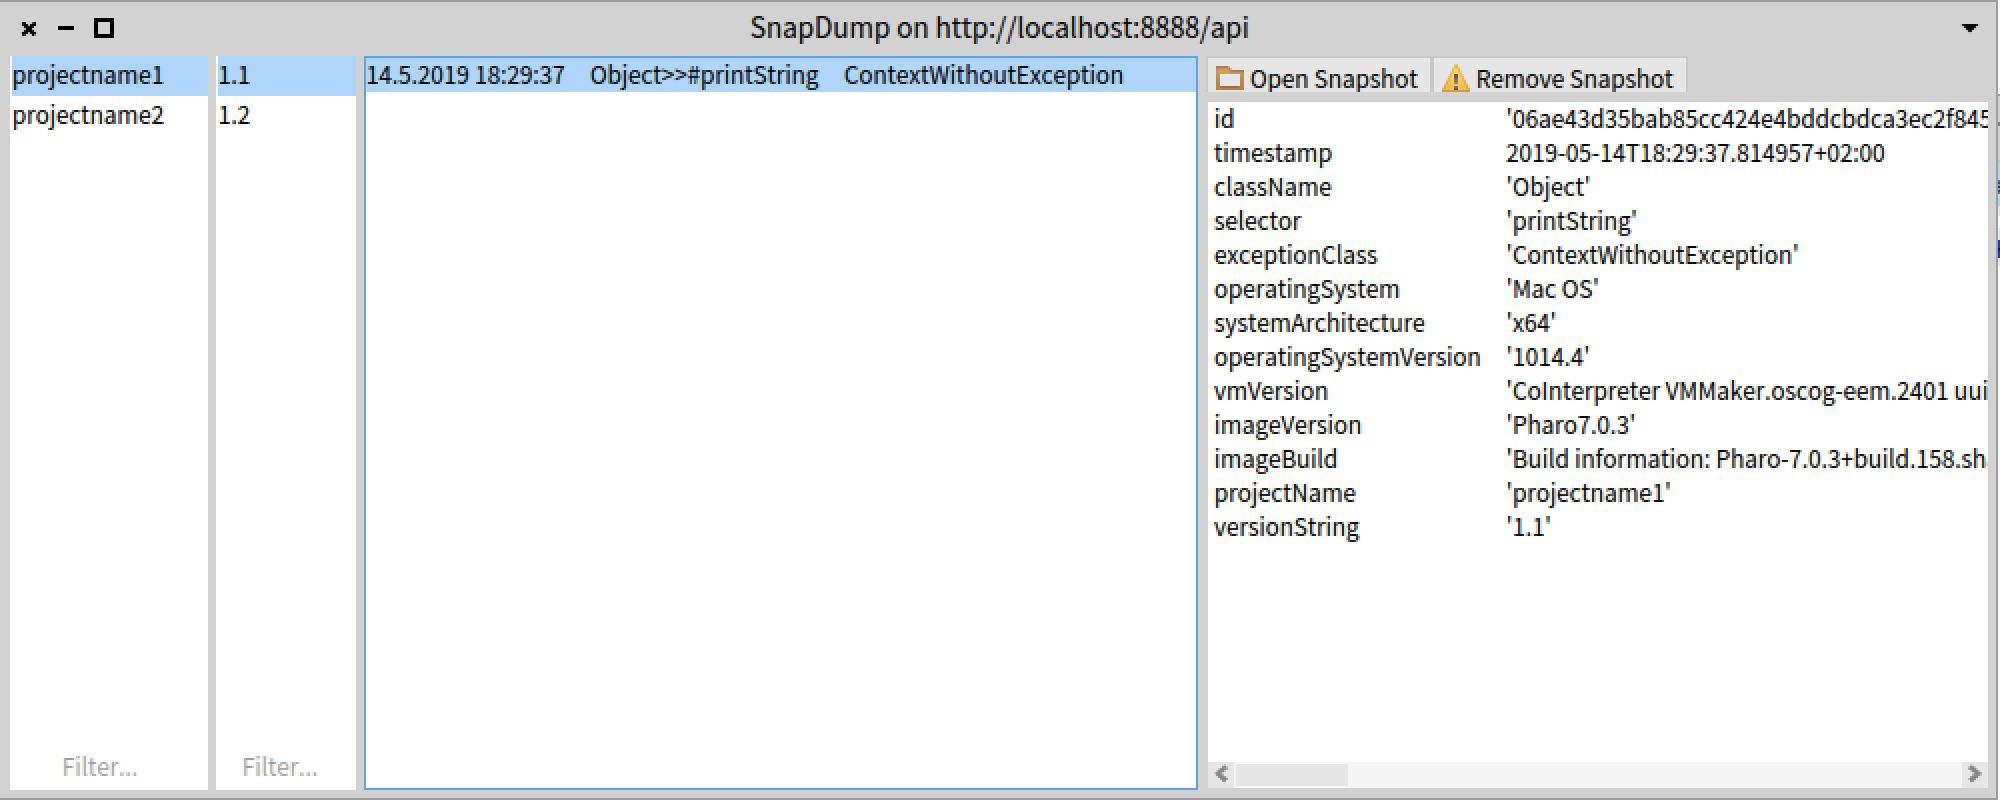Select projectname1 in the project list
The width and height of the screenshot is (2000, 800).
[109, 76]
